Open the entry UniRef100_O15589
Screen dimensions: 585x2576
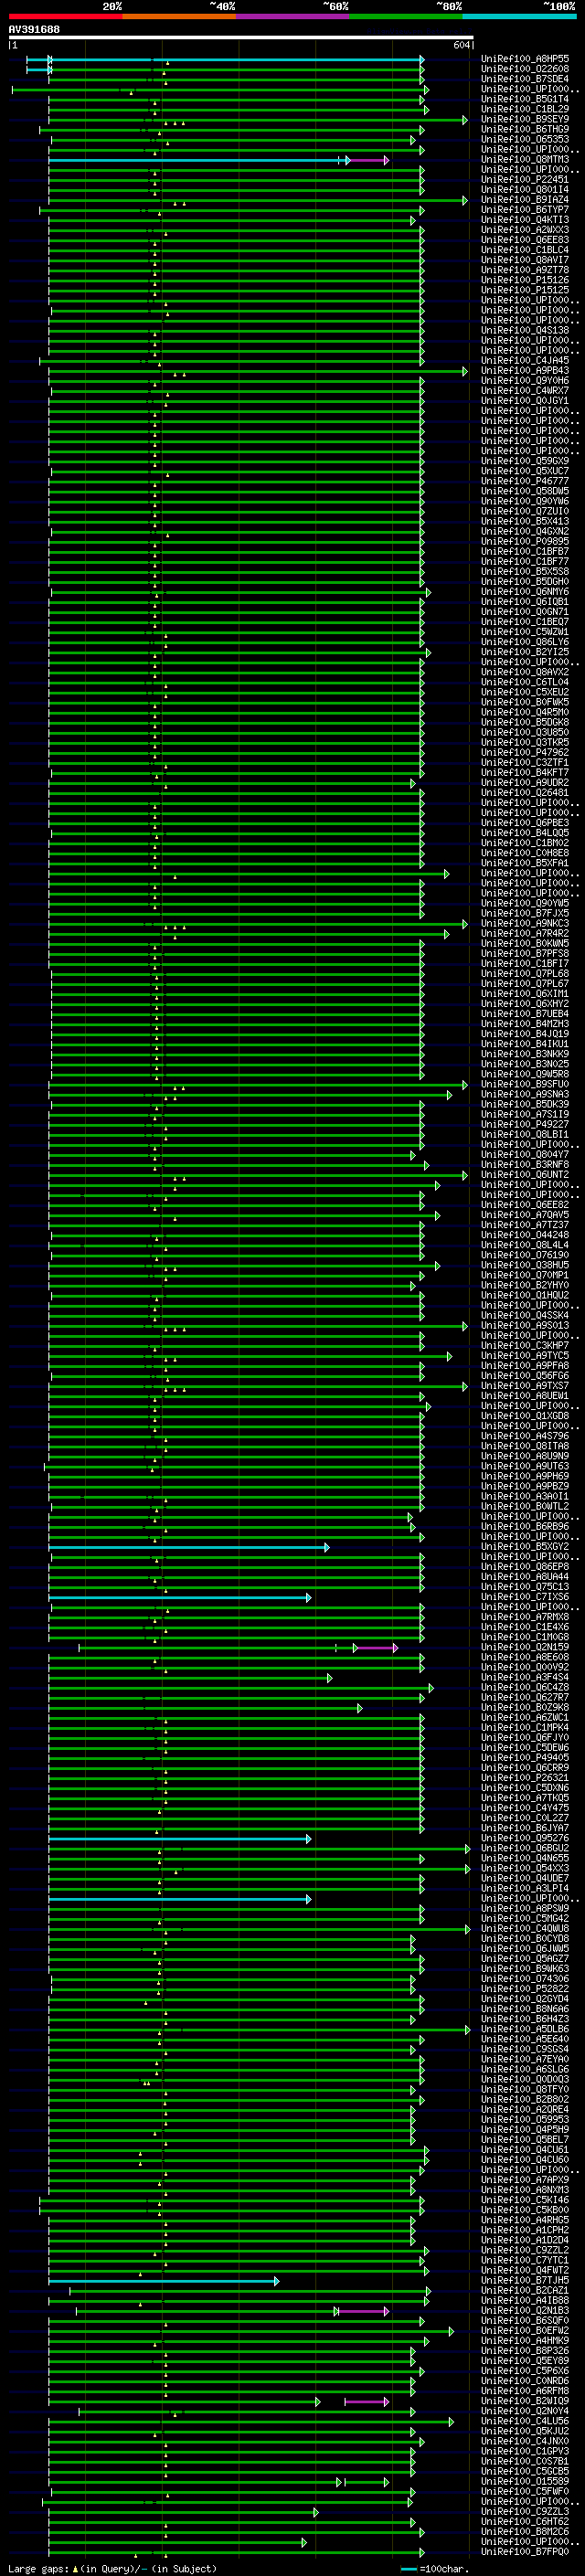tap(525, 2481)
